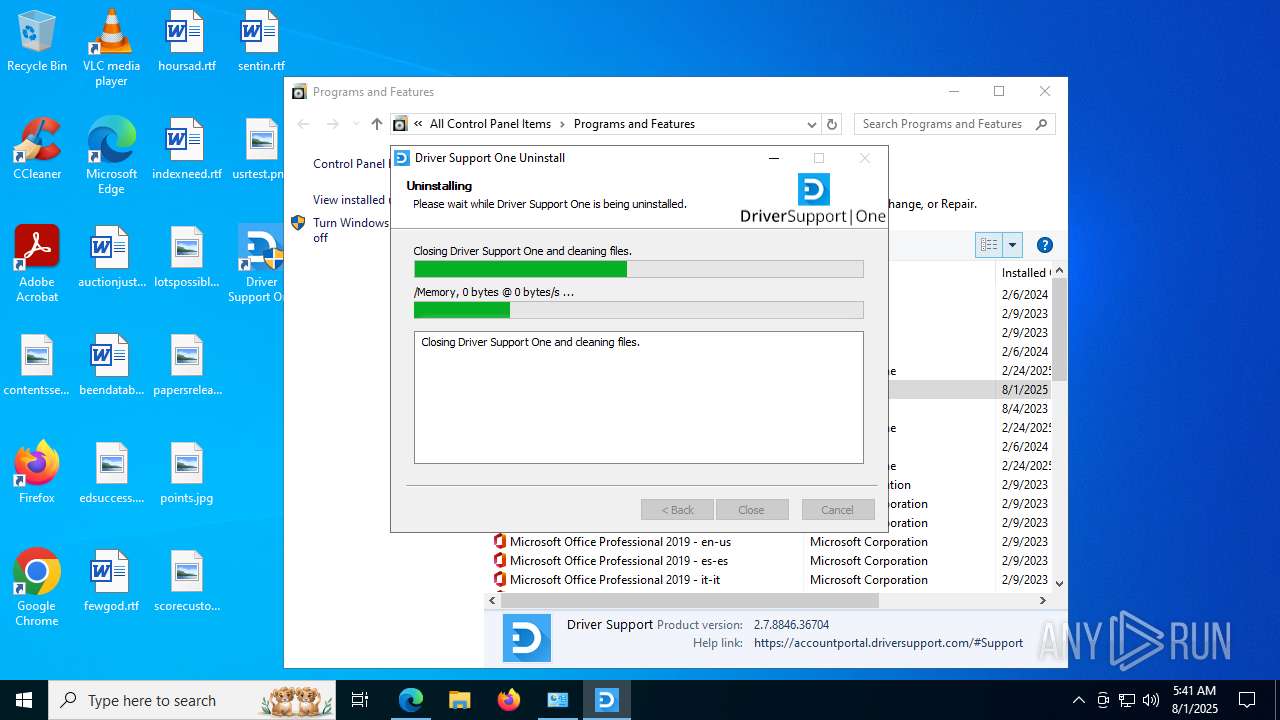Open the Adobe Acrobat desktop shortcut
Image resolution: width=1280 pixels, height=720 pixels.
coord(37,264)
